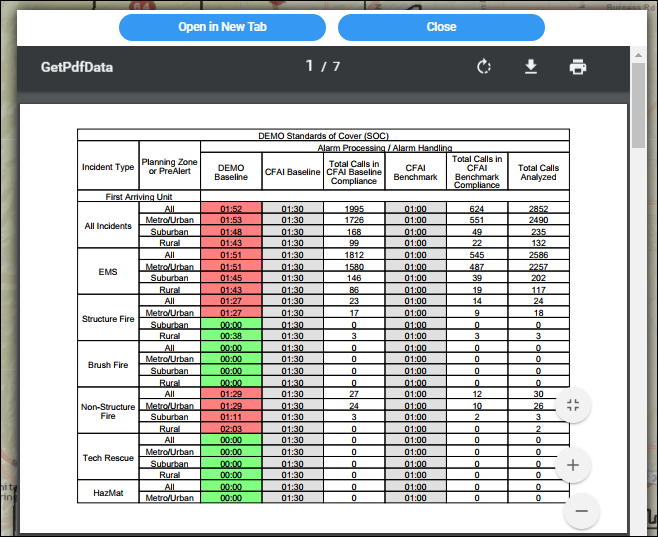The image size is (658, 537).
Task: Click the Open in New Tab button
Action: 222,27
